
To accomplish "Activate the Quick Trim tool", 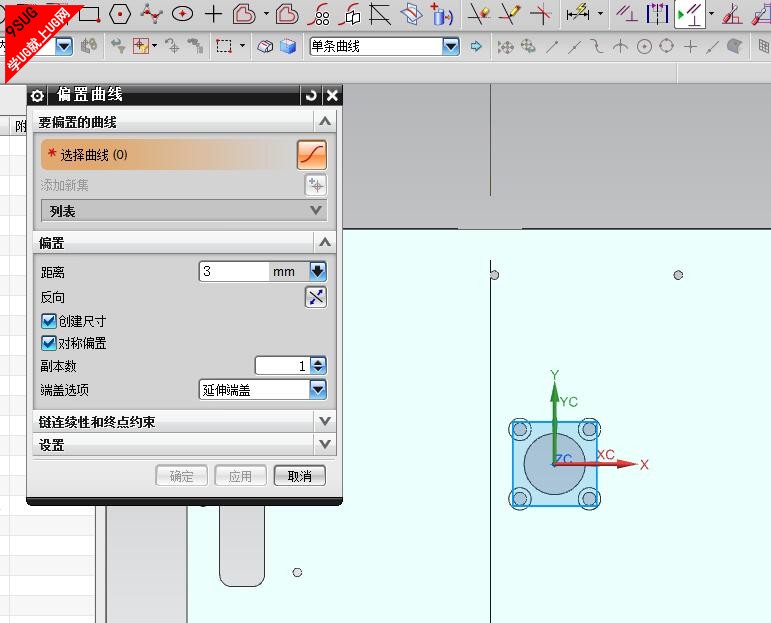I will 479,14.
